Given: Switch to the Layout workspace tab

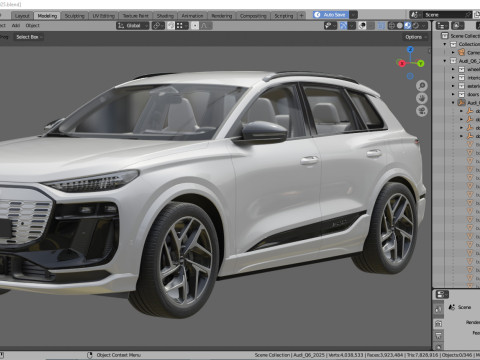Looking at the screenshot, I should click(22, 16).
